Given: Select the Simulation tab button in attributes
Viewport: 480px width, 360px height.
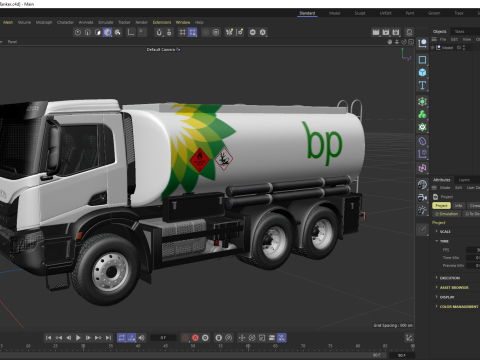Looking at the screenshot, I should point(447,214).
